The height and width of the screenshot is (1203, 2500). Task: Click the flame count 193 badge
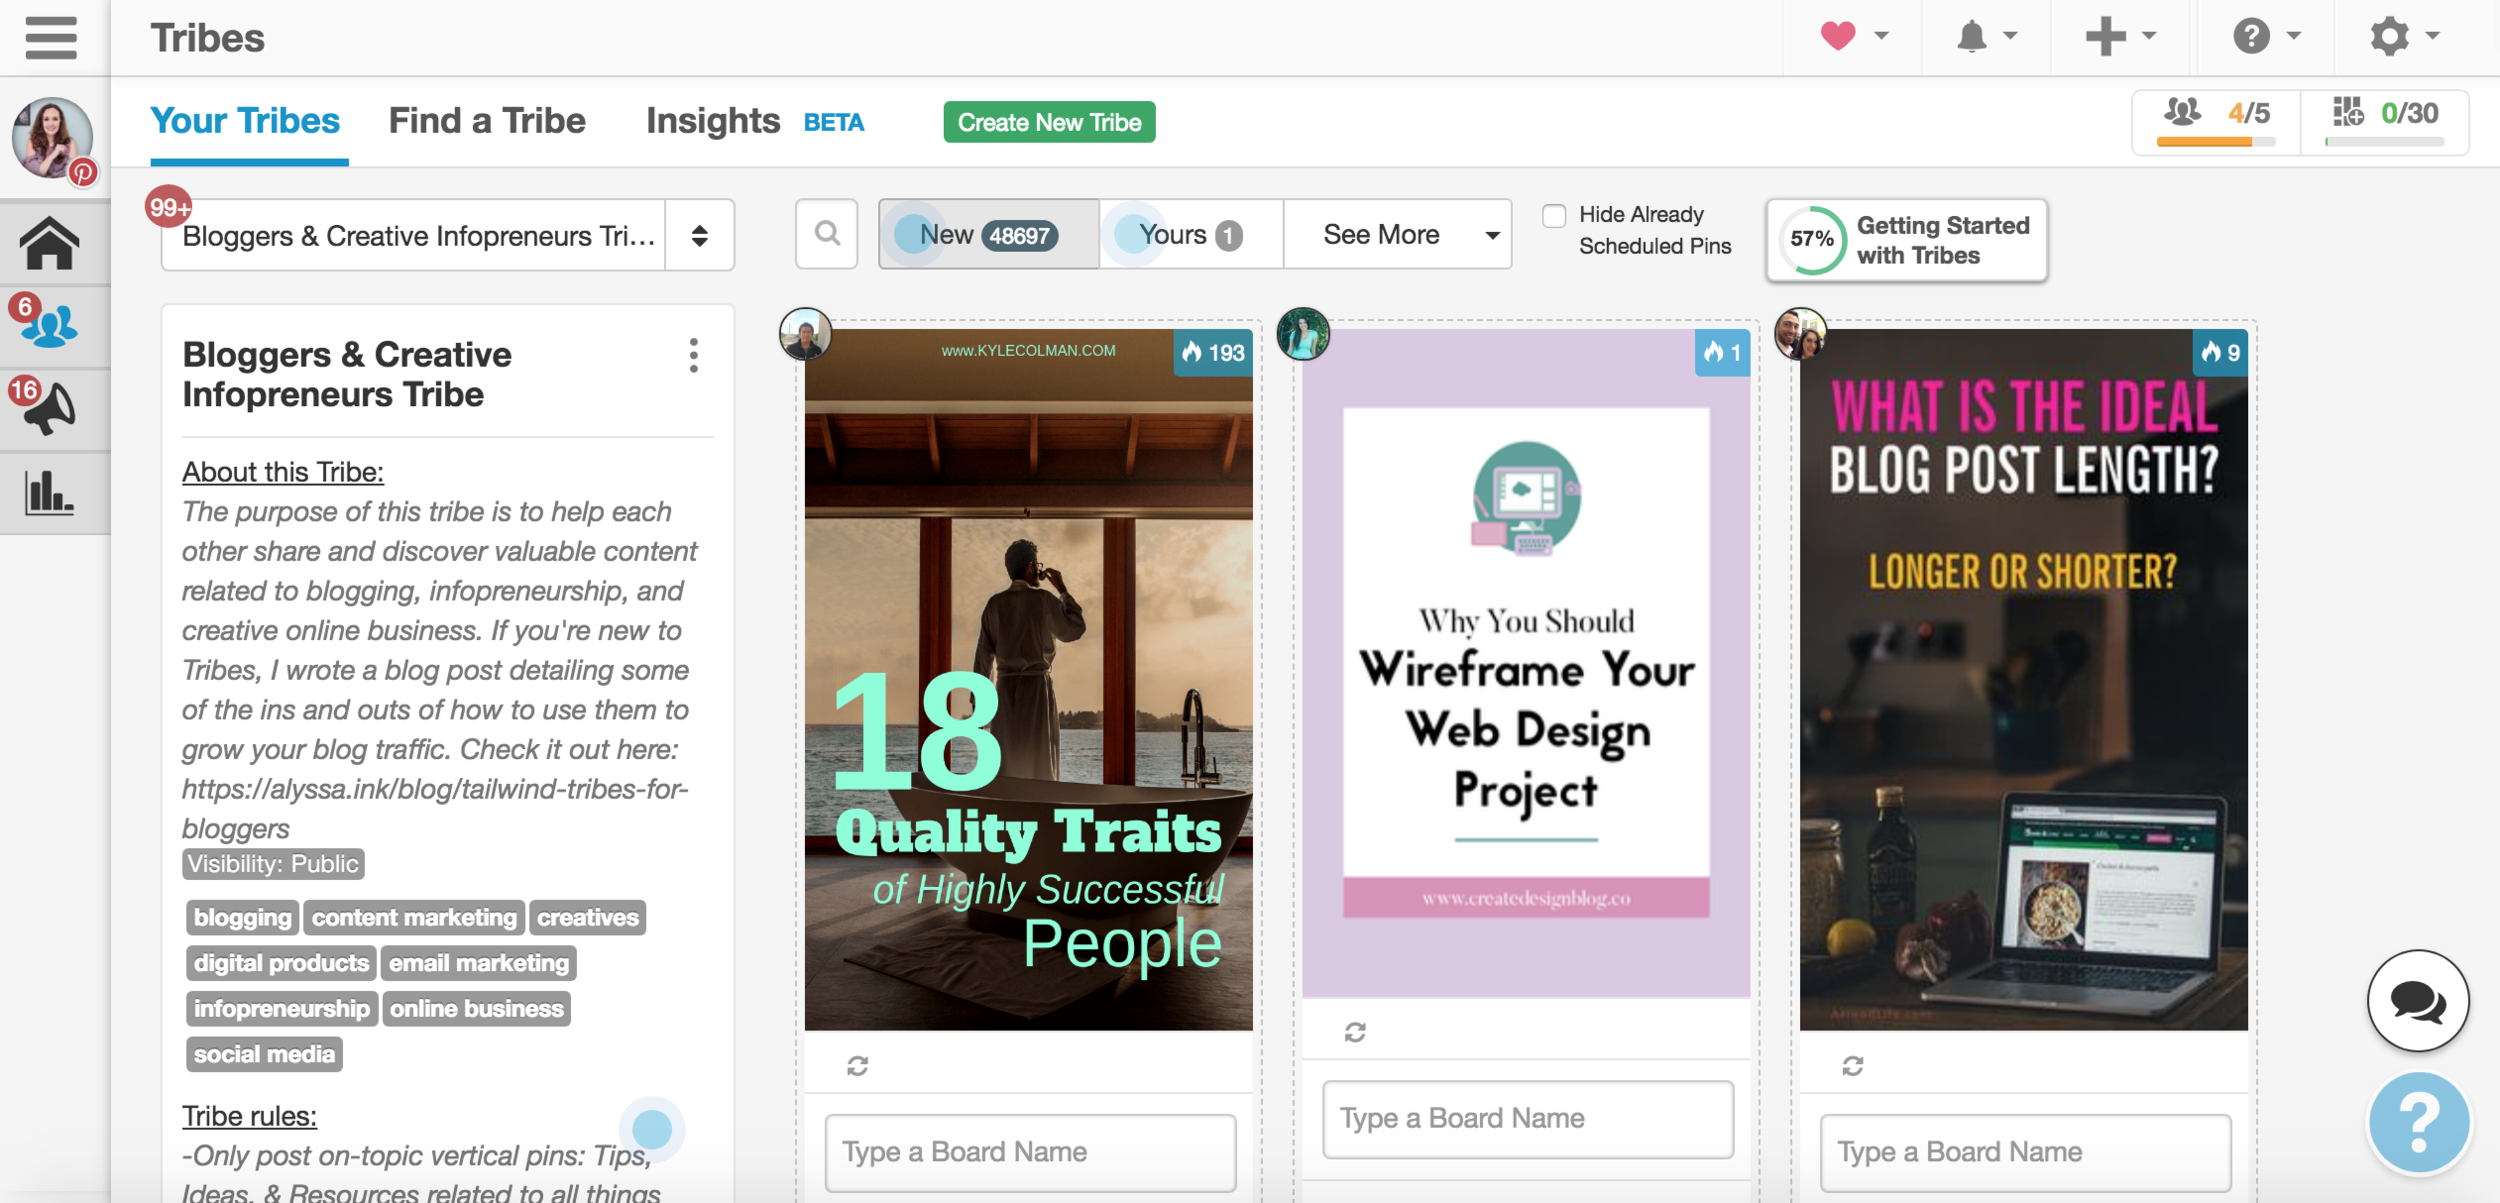[1212, 352]
